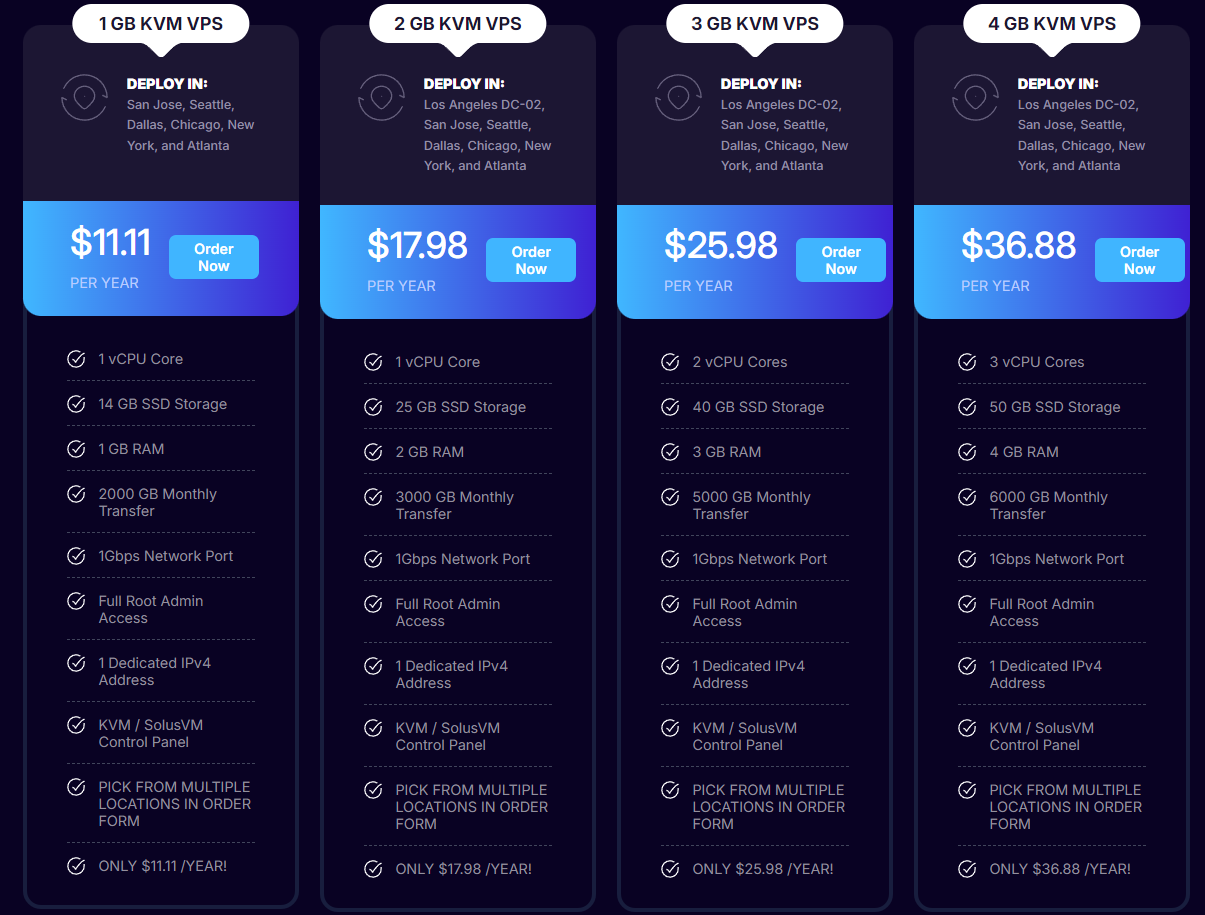Viewport: 1205px width, 915px height.
Task: Click the location pin icon on 1 GB plan
Action: (84, 98)
